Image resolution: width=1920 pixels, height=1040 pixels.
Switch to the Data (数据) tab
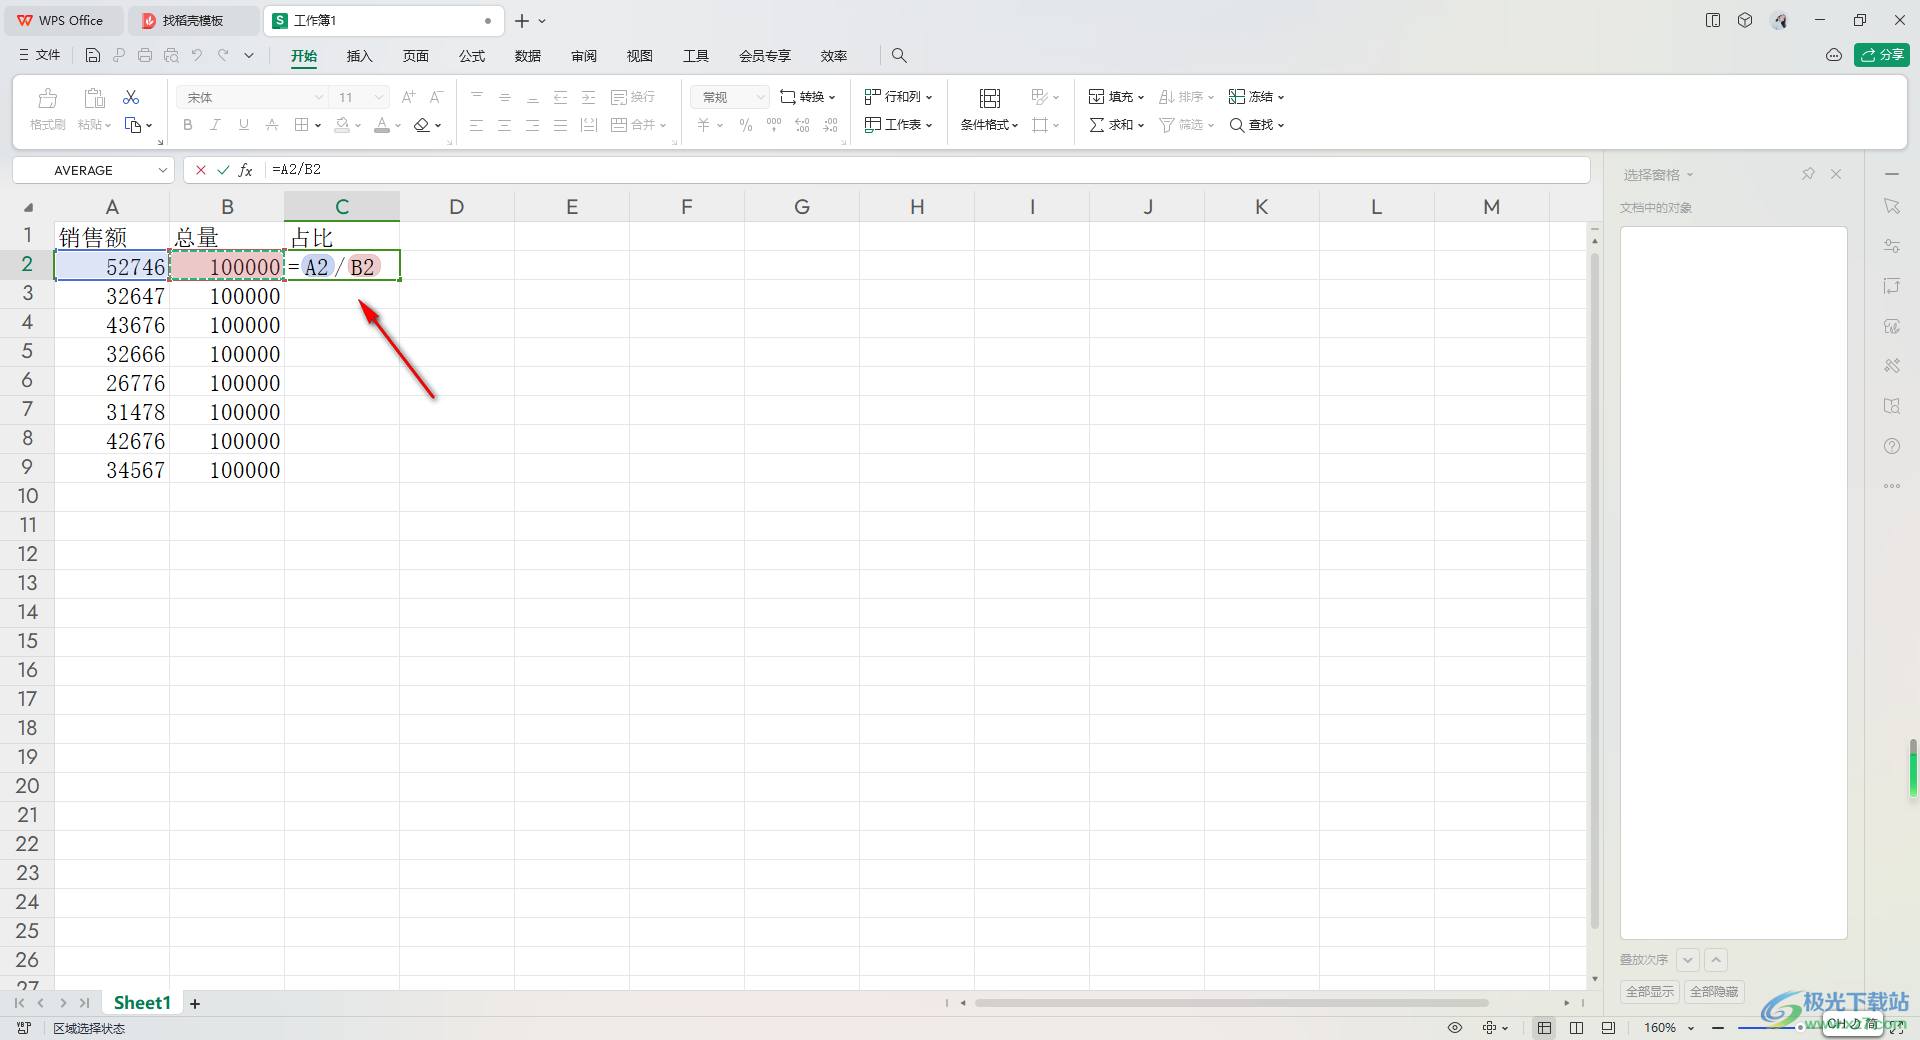(527, 56)
